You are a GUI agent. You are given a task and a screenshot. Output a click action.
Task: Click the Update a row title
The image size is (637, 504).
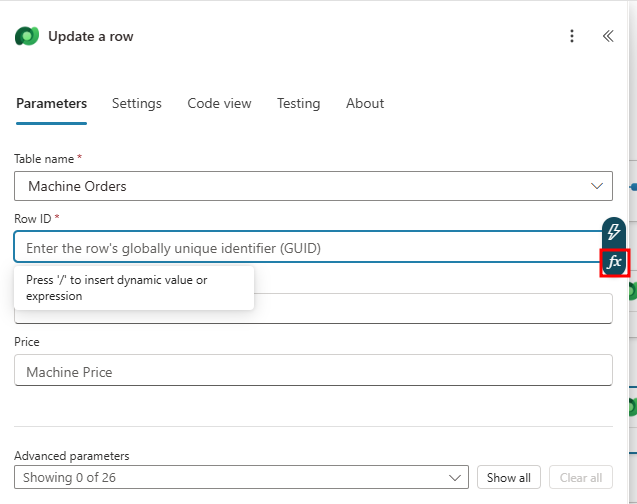(x=90, y=36)
